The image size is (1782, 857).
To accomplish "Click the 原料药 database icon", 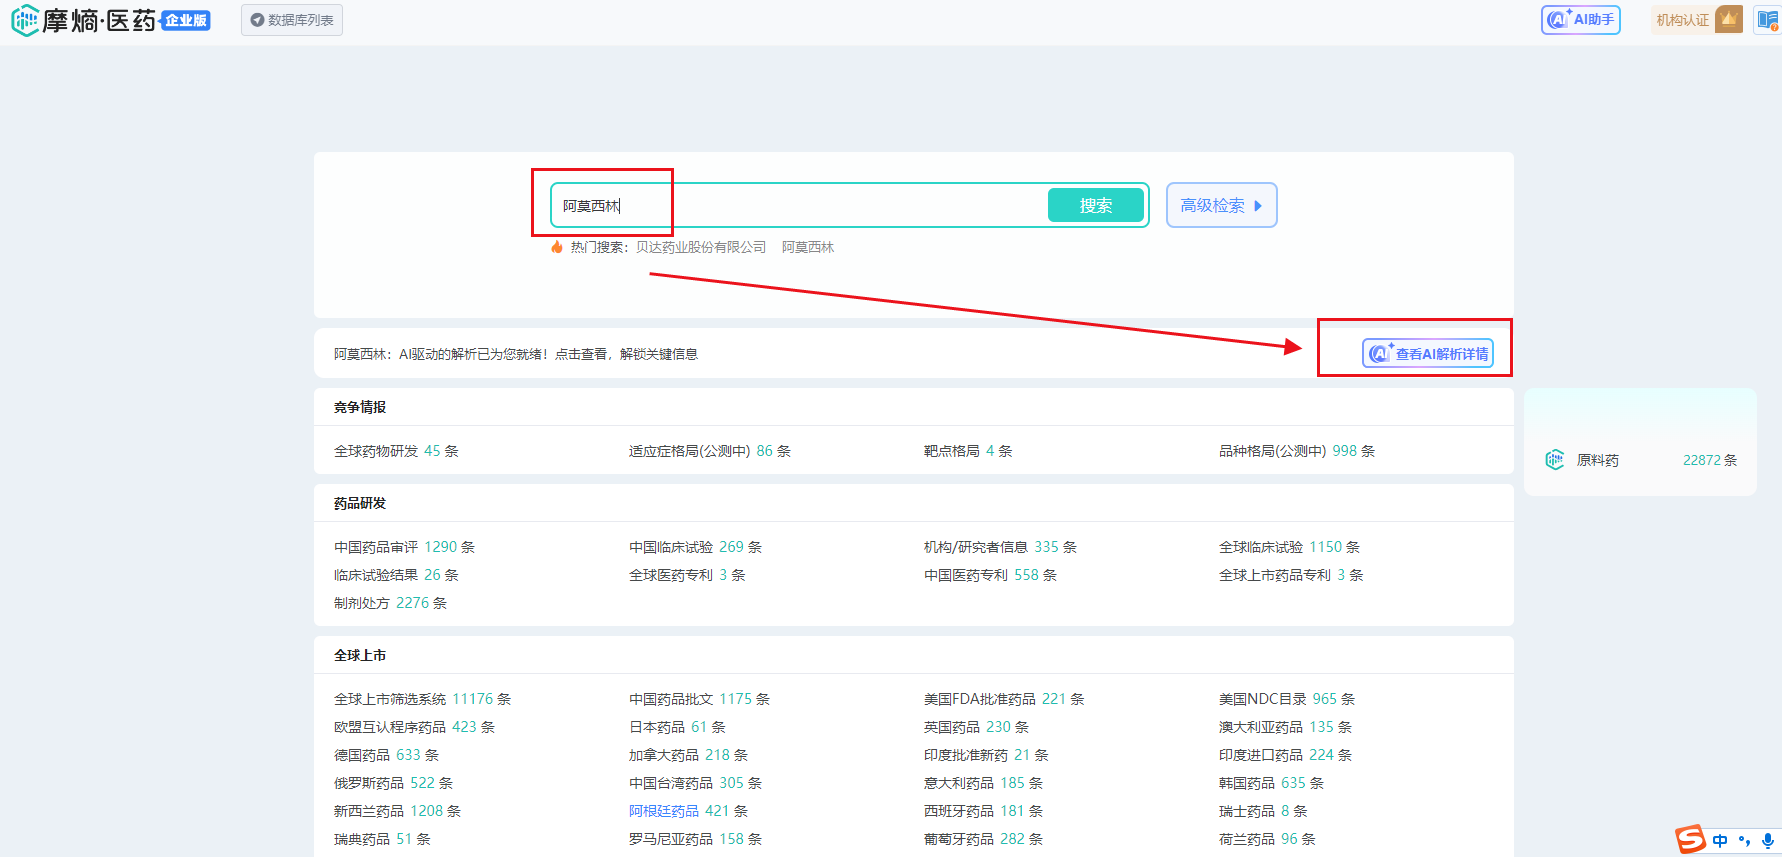I will tap(1554, 460).
